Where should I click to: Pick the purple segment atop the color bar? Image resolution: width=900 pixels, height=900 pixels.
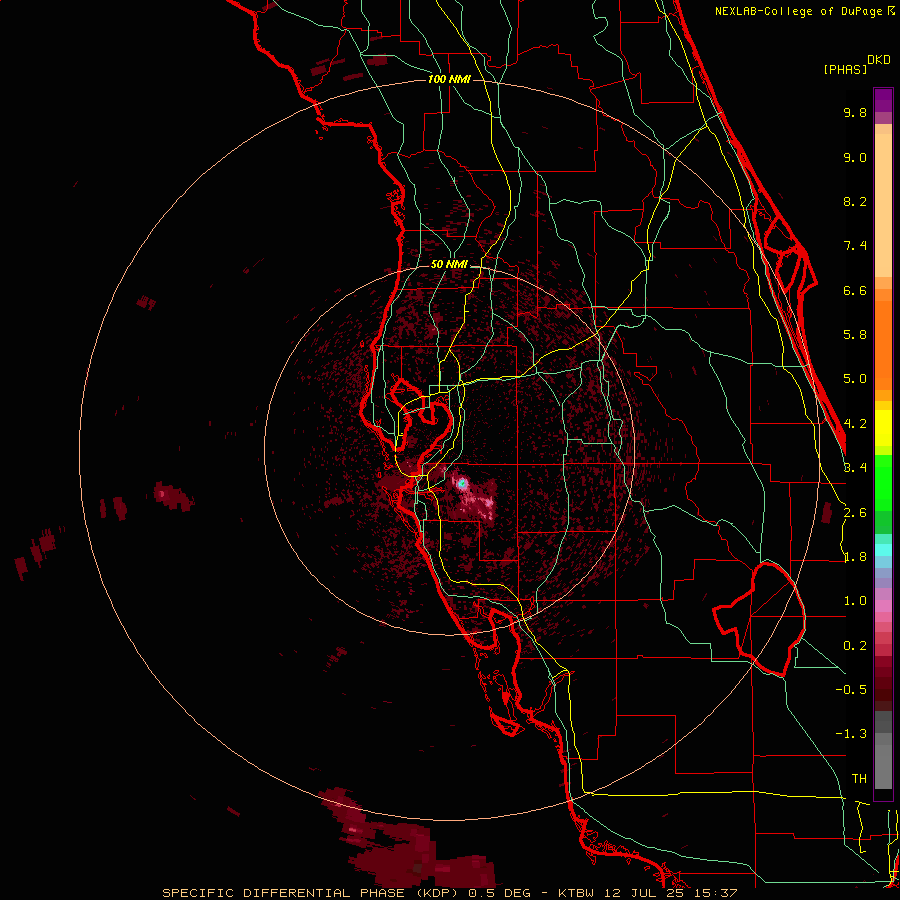(883, 100)
